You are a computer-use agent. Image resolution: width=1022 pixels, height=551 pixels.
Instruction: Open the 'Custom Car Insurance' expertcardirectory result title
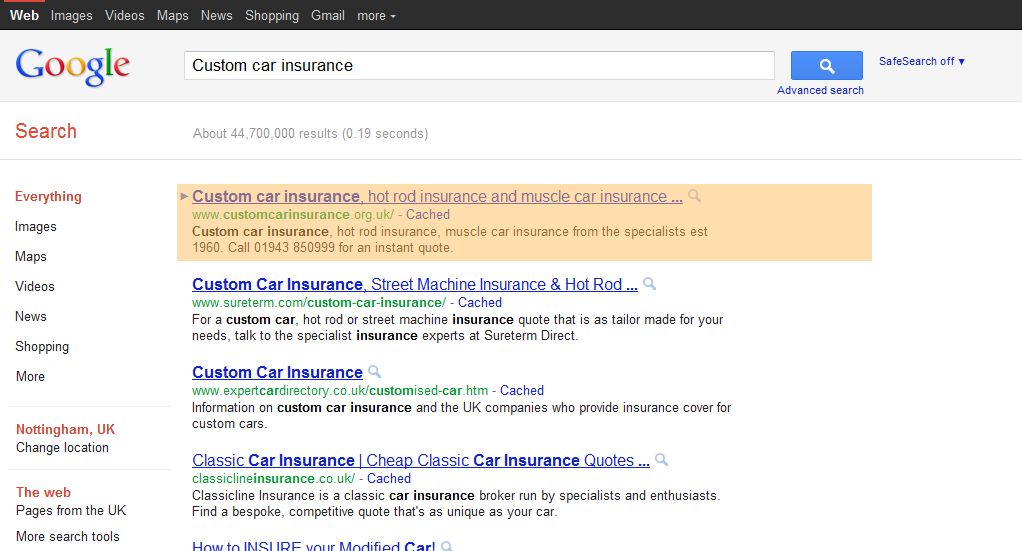277,372
